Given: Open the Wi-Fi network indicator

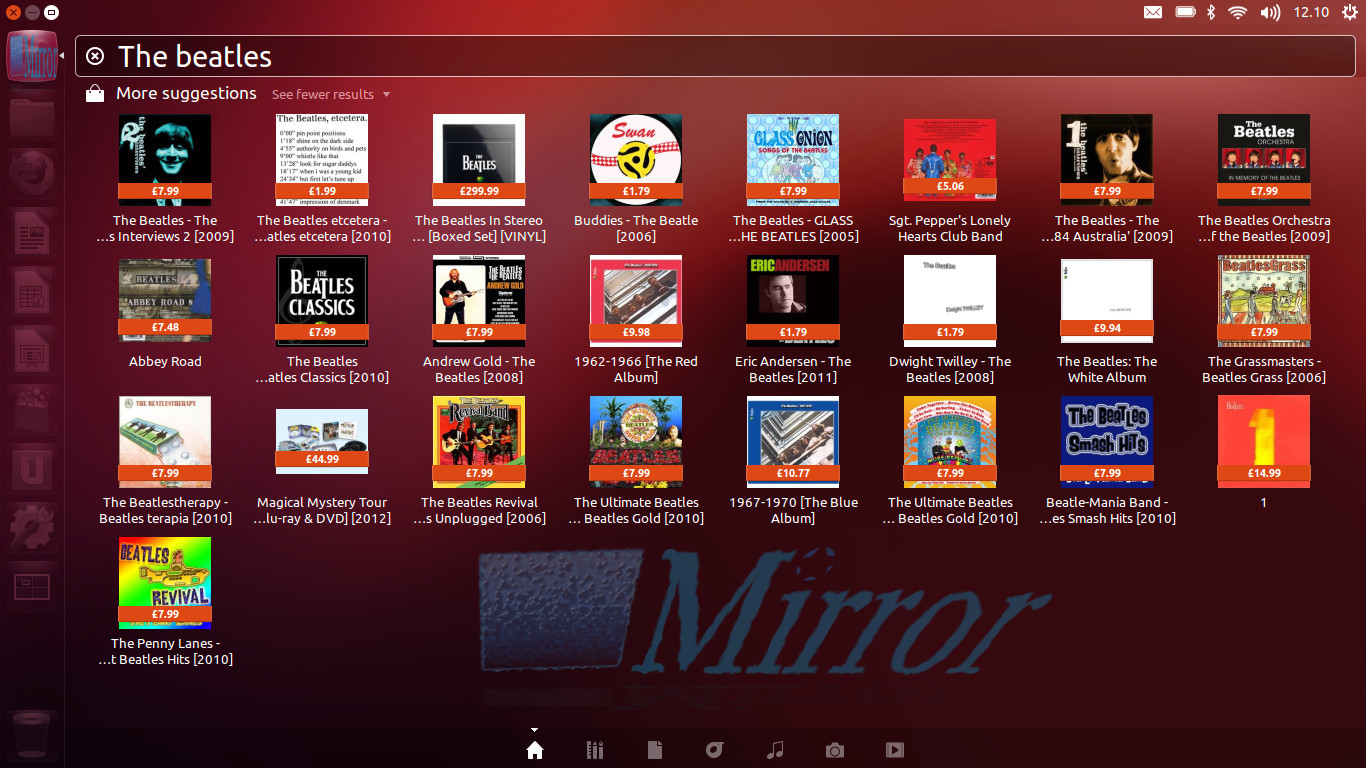Looking at the screenshot, I should point(1238,12).
